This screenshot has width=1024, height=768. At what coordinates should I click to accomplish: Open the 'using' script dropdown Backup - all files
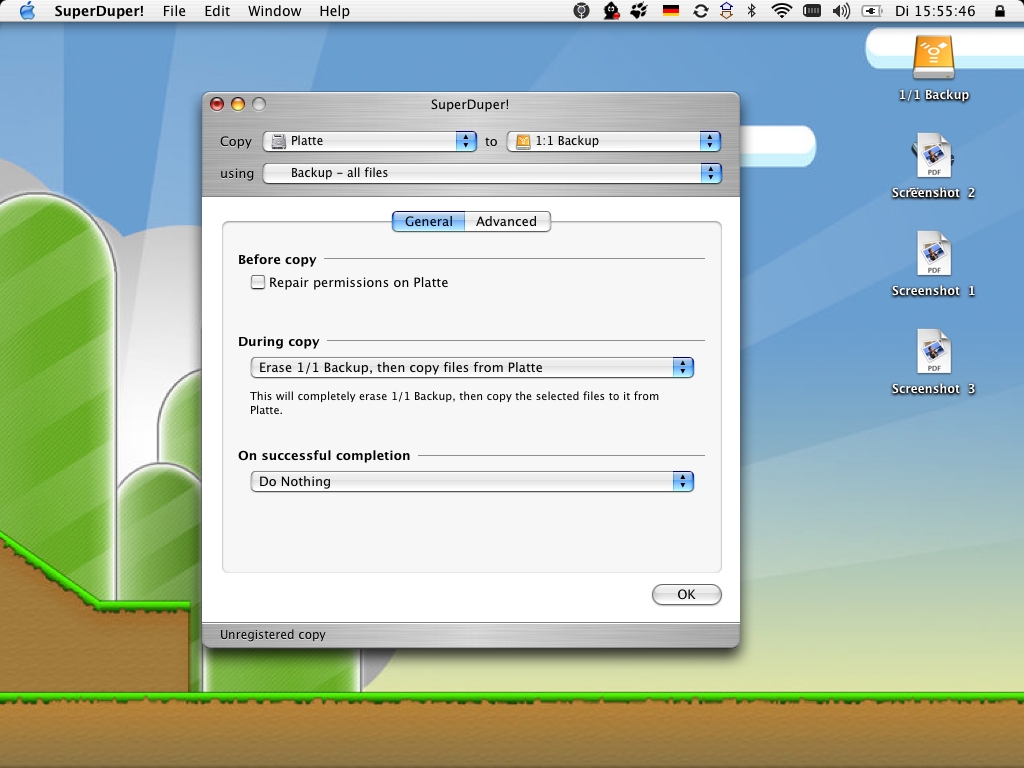(x=492, y=173)
